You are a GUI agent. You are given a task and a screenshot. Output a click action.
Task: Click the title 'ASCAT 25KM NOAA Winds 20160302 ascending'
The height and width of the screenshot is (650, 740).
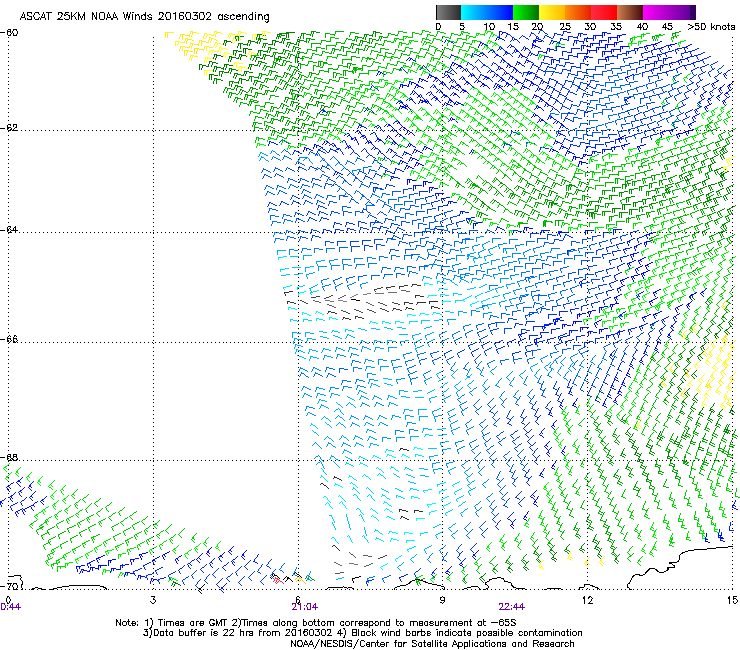point(144,17)
